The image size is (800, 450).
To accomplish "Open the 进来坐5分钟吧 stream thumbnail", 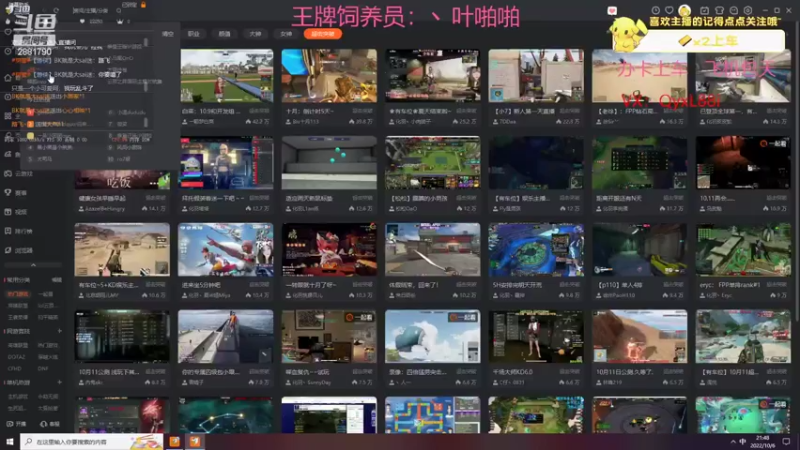I will (226, 249).
